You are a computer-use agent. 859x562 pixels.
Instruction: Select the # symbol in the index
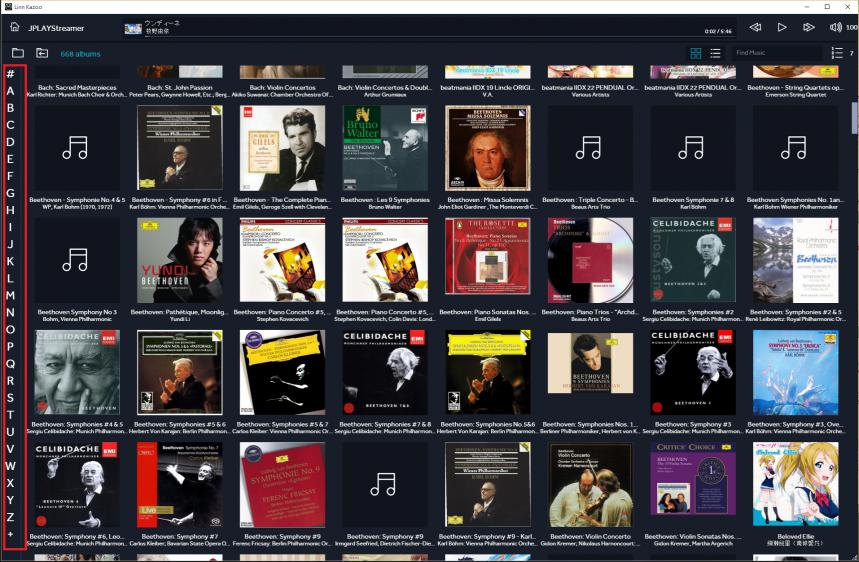[10, 74]
